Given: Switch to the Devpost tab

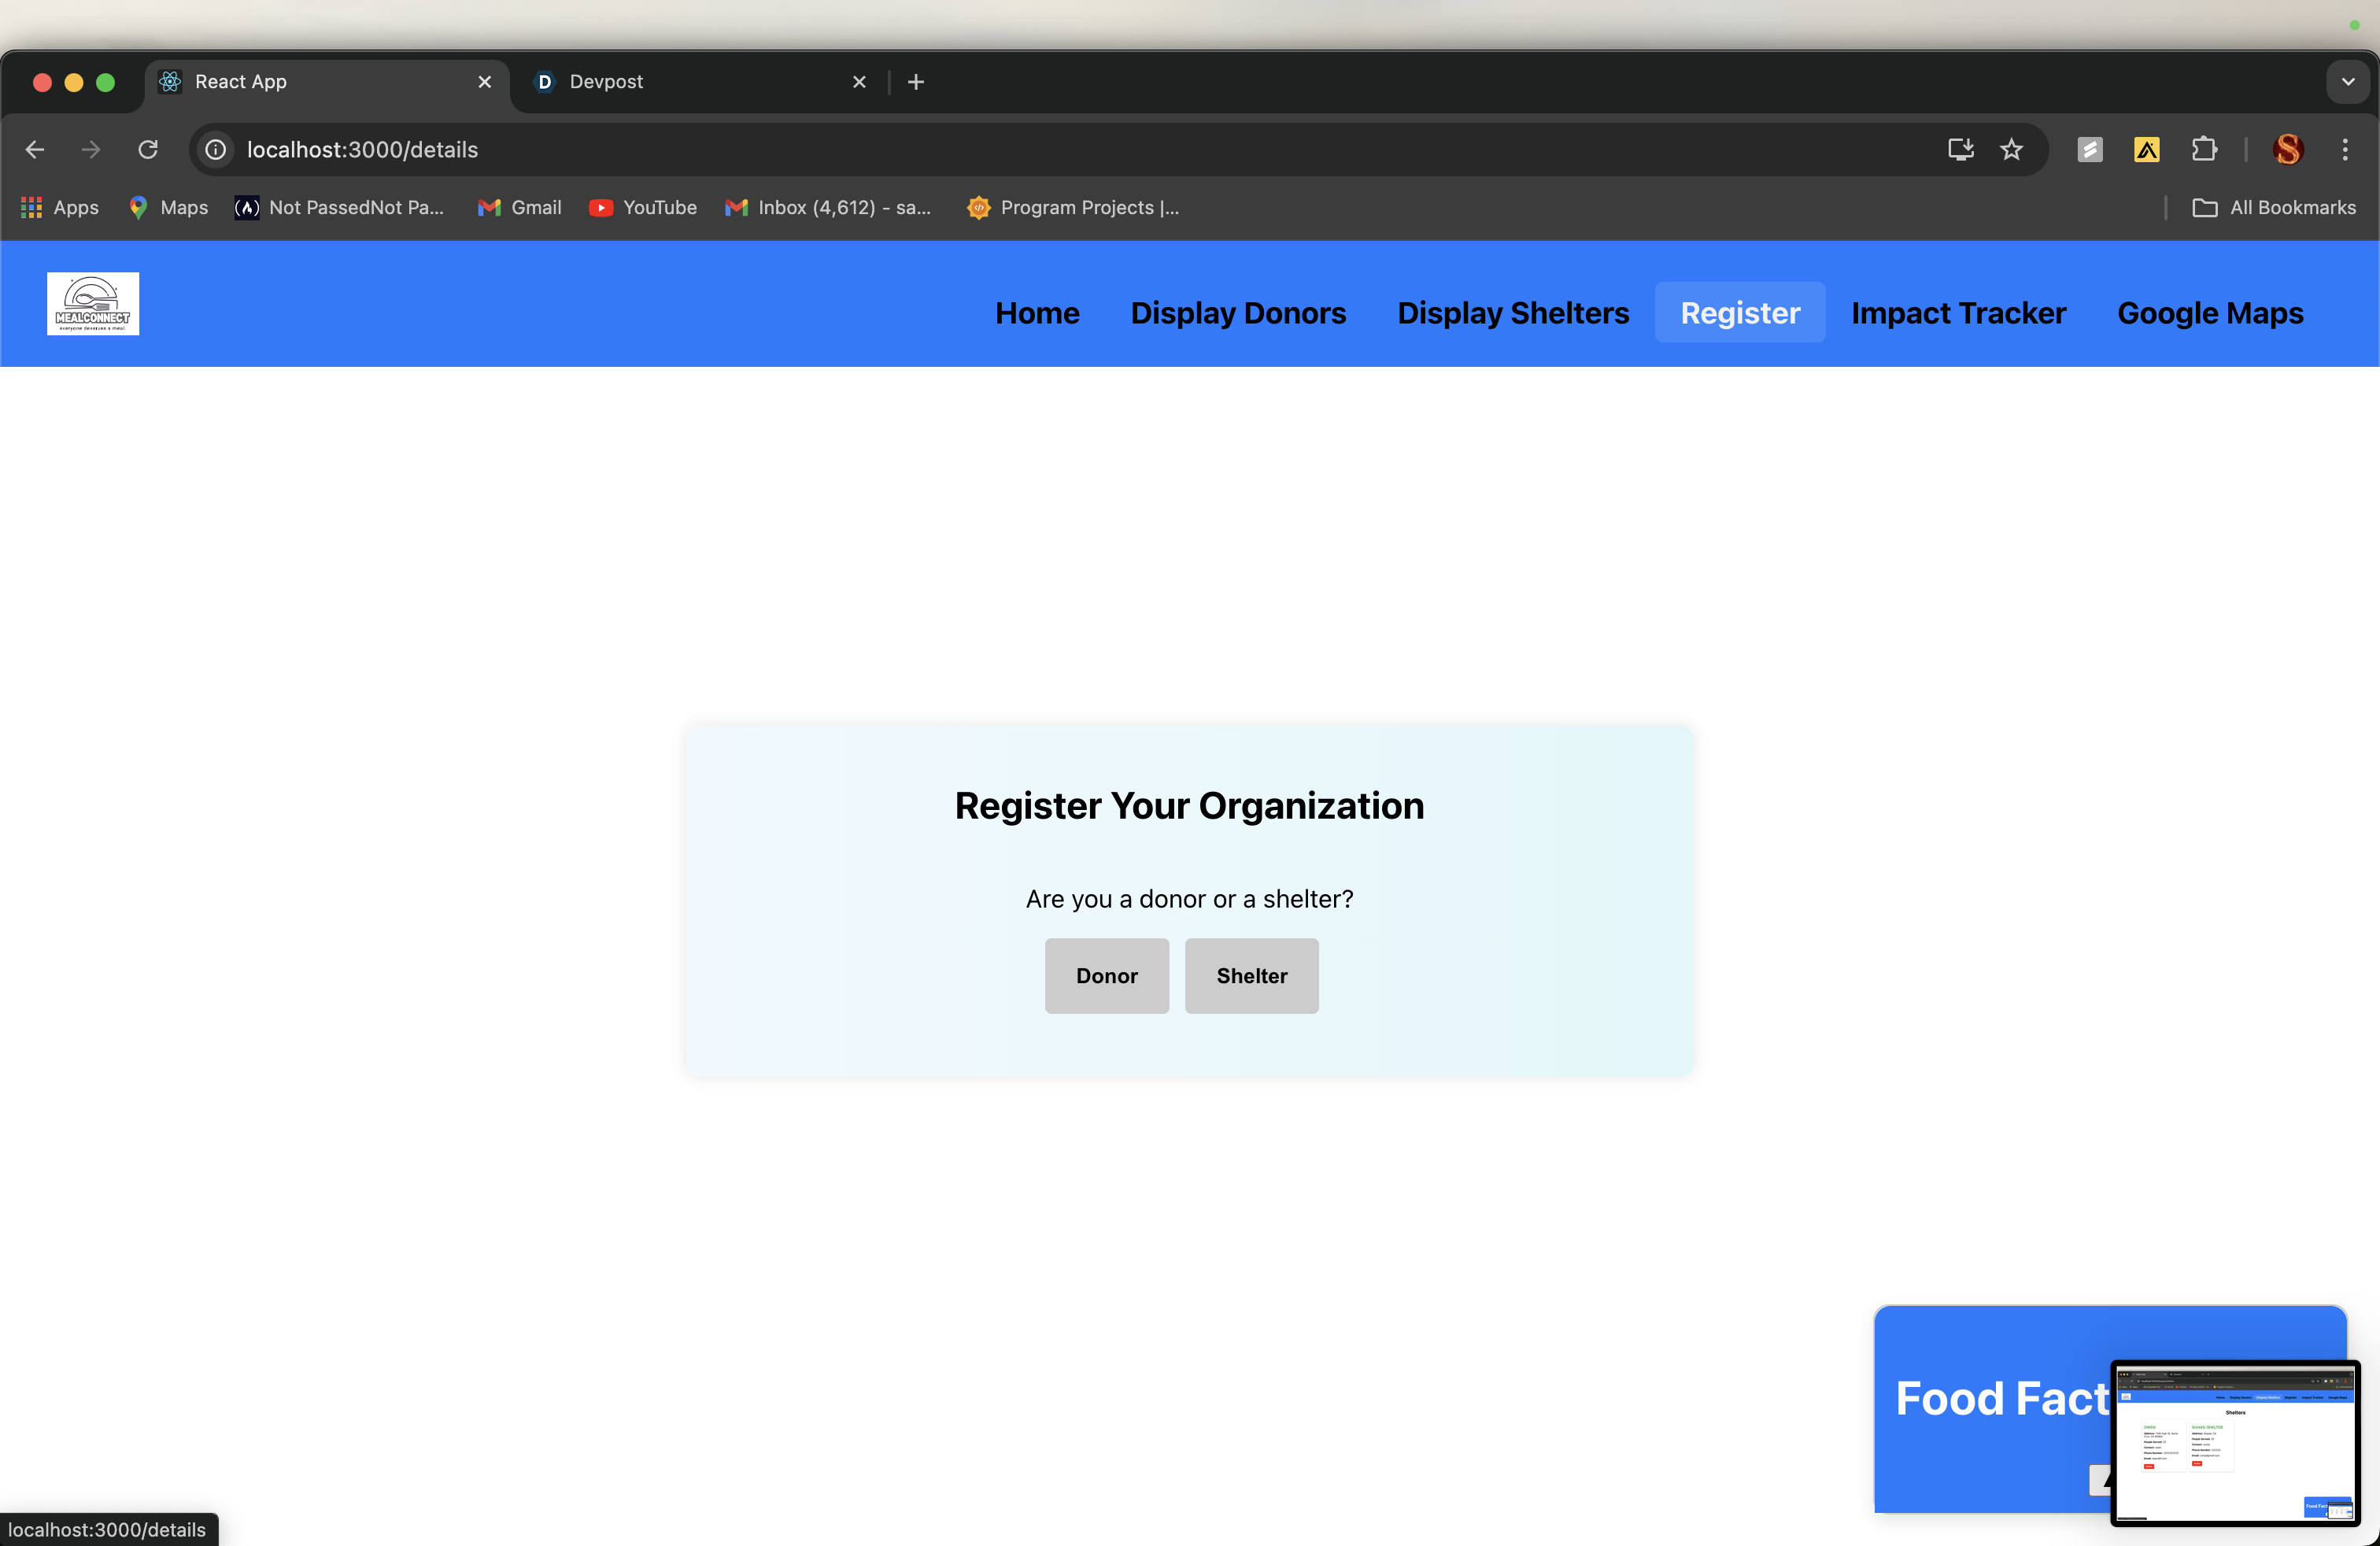Looking at the screenshot, I should point(690,82).
